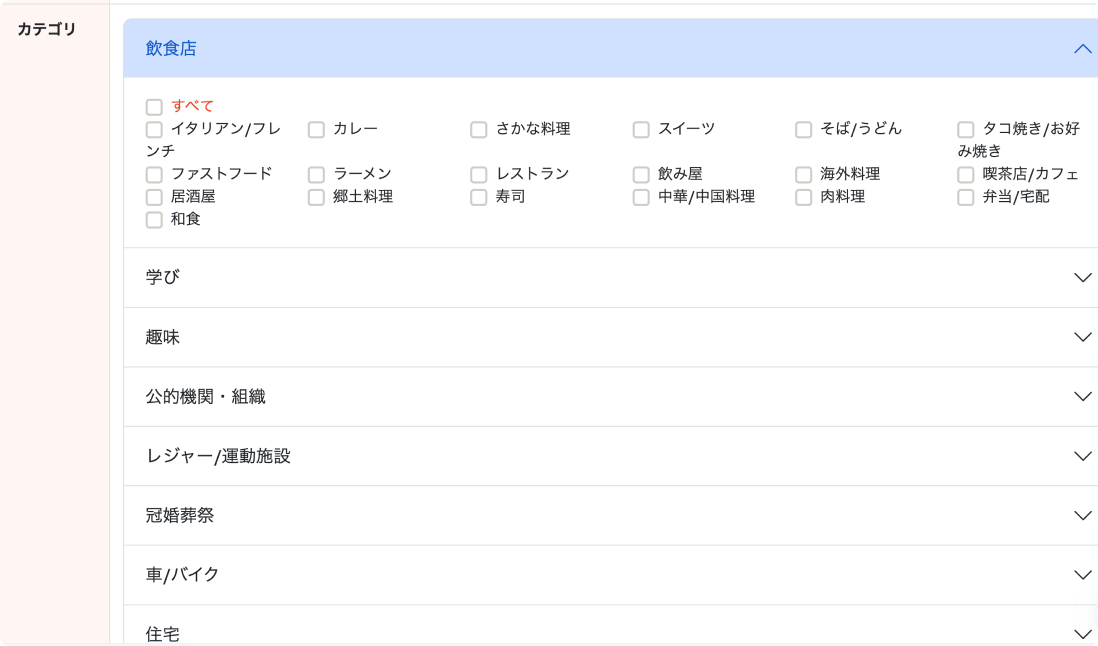
Task: Tick the スイーツ checkbox
Action: tap(641, 130)
